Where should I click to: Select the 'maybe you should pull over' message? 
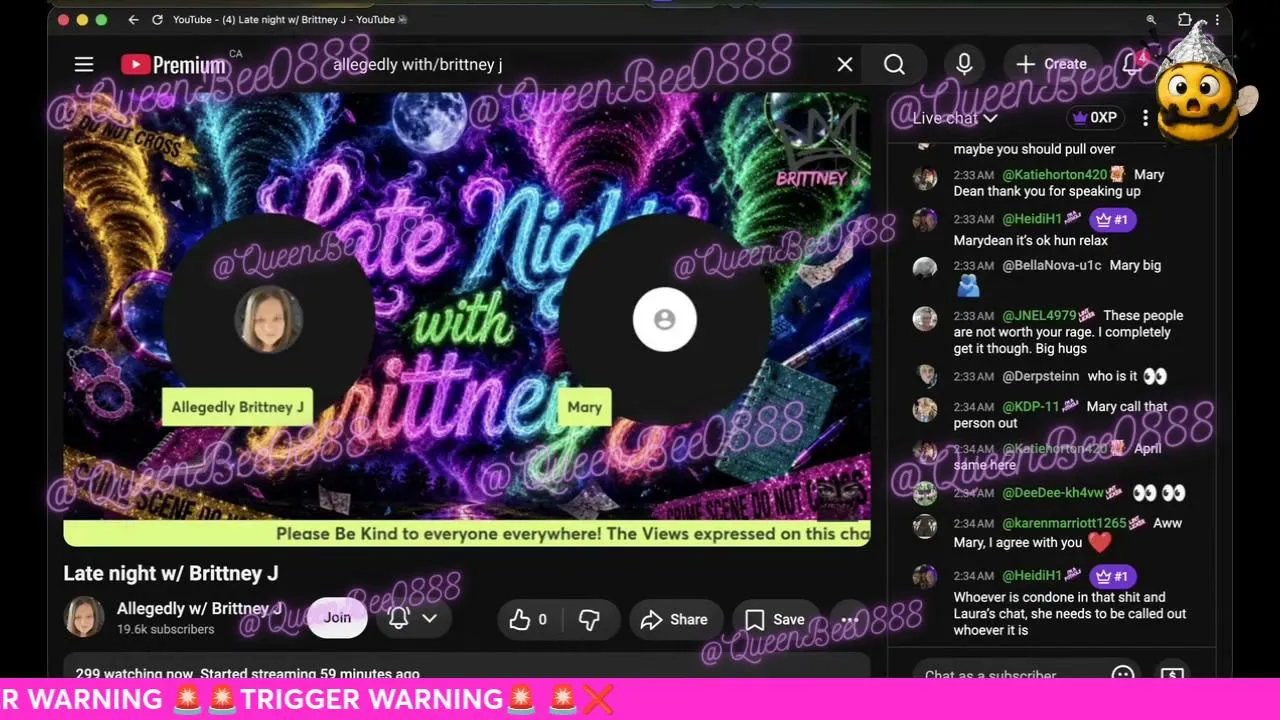pos(1034,149)
